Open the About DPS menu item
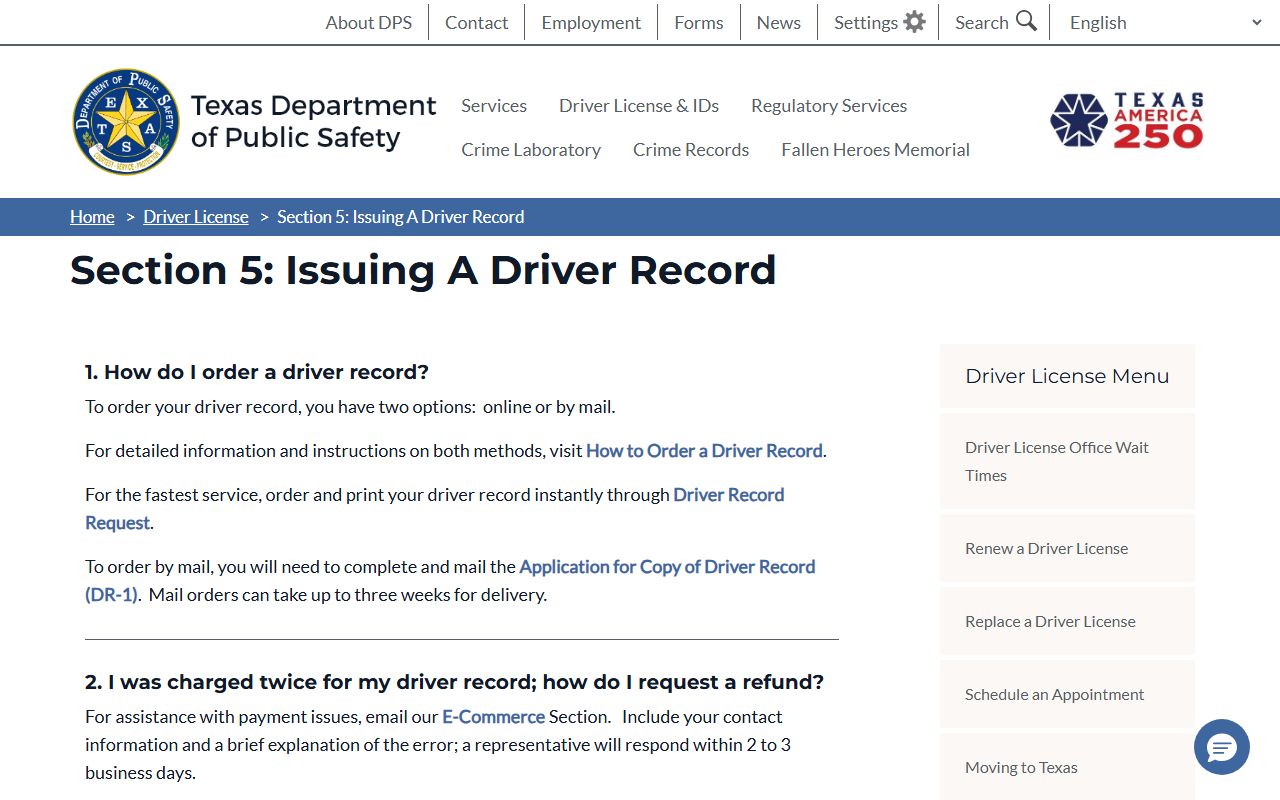 click(369, 22)
